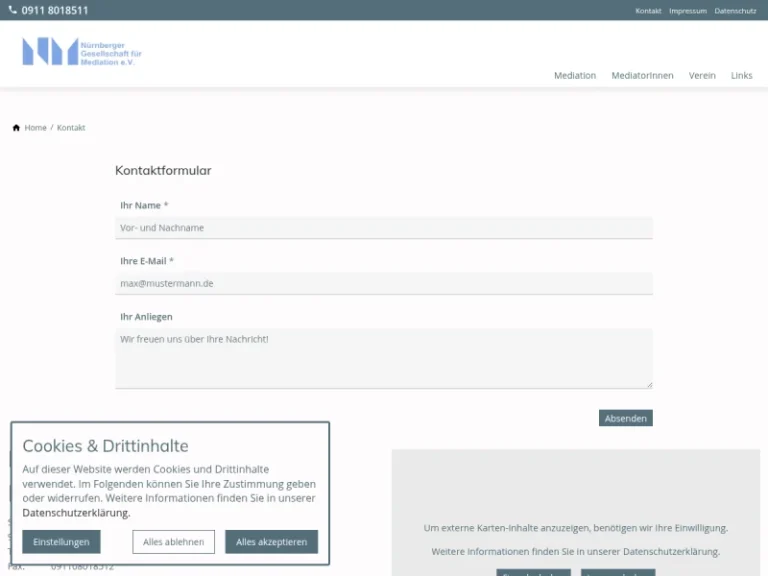Go to the Links menu item

[741, 76]
